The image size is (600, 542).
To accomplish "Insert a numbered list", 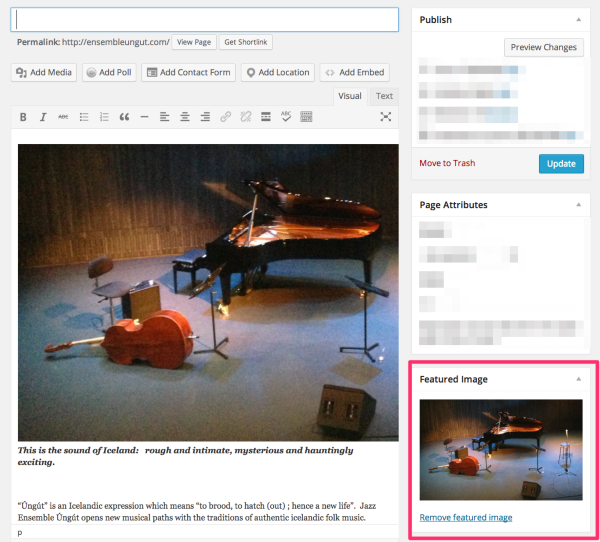I will pyautogui.click(x=104, y=117).
